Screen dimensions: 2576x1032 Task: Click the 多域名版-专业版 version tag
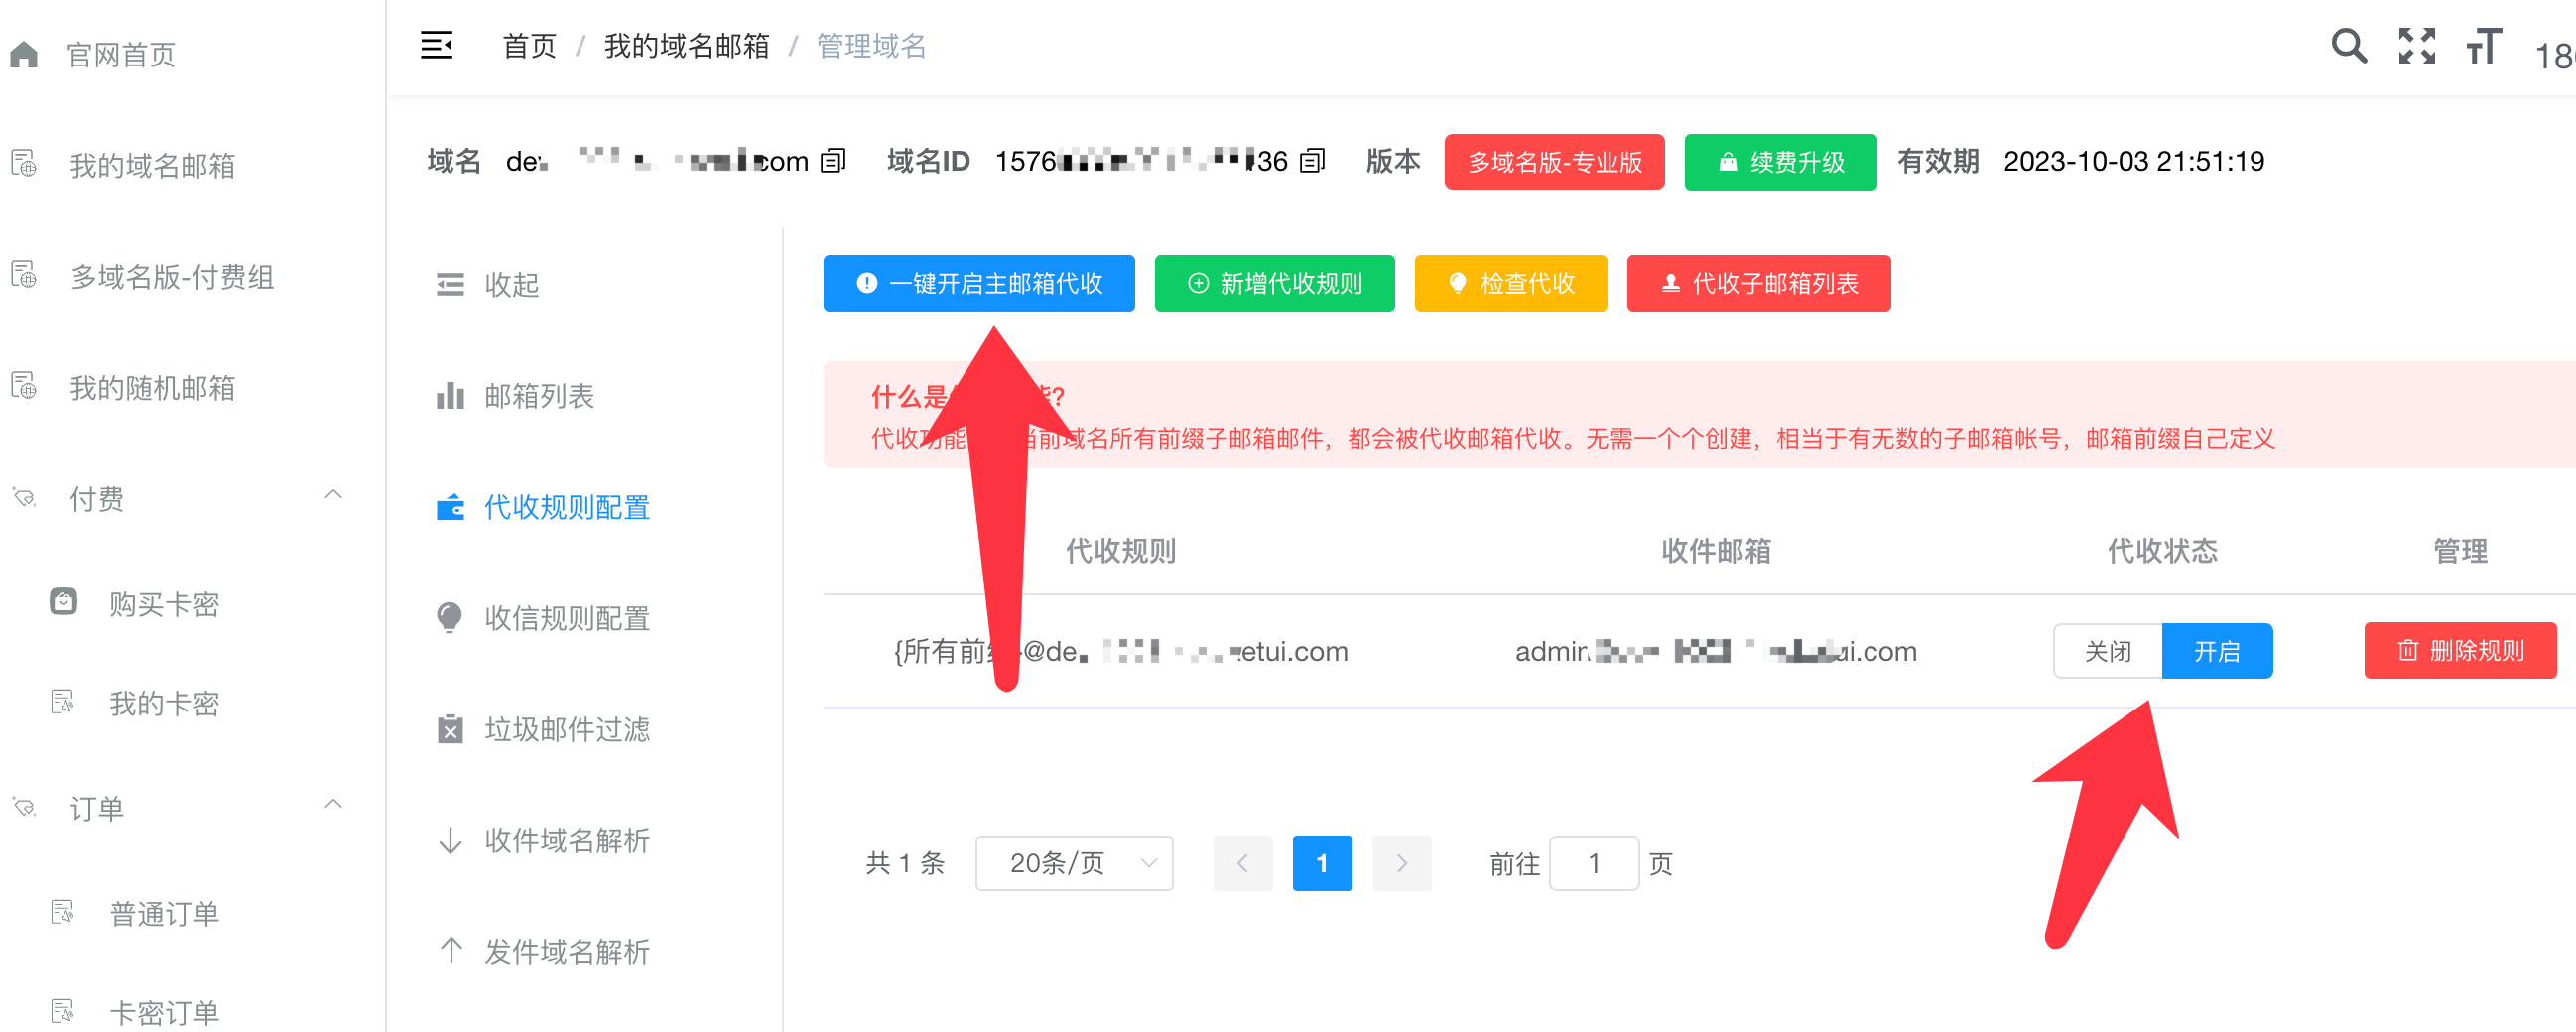point(1554,161)
